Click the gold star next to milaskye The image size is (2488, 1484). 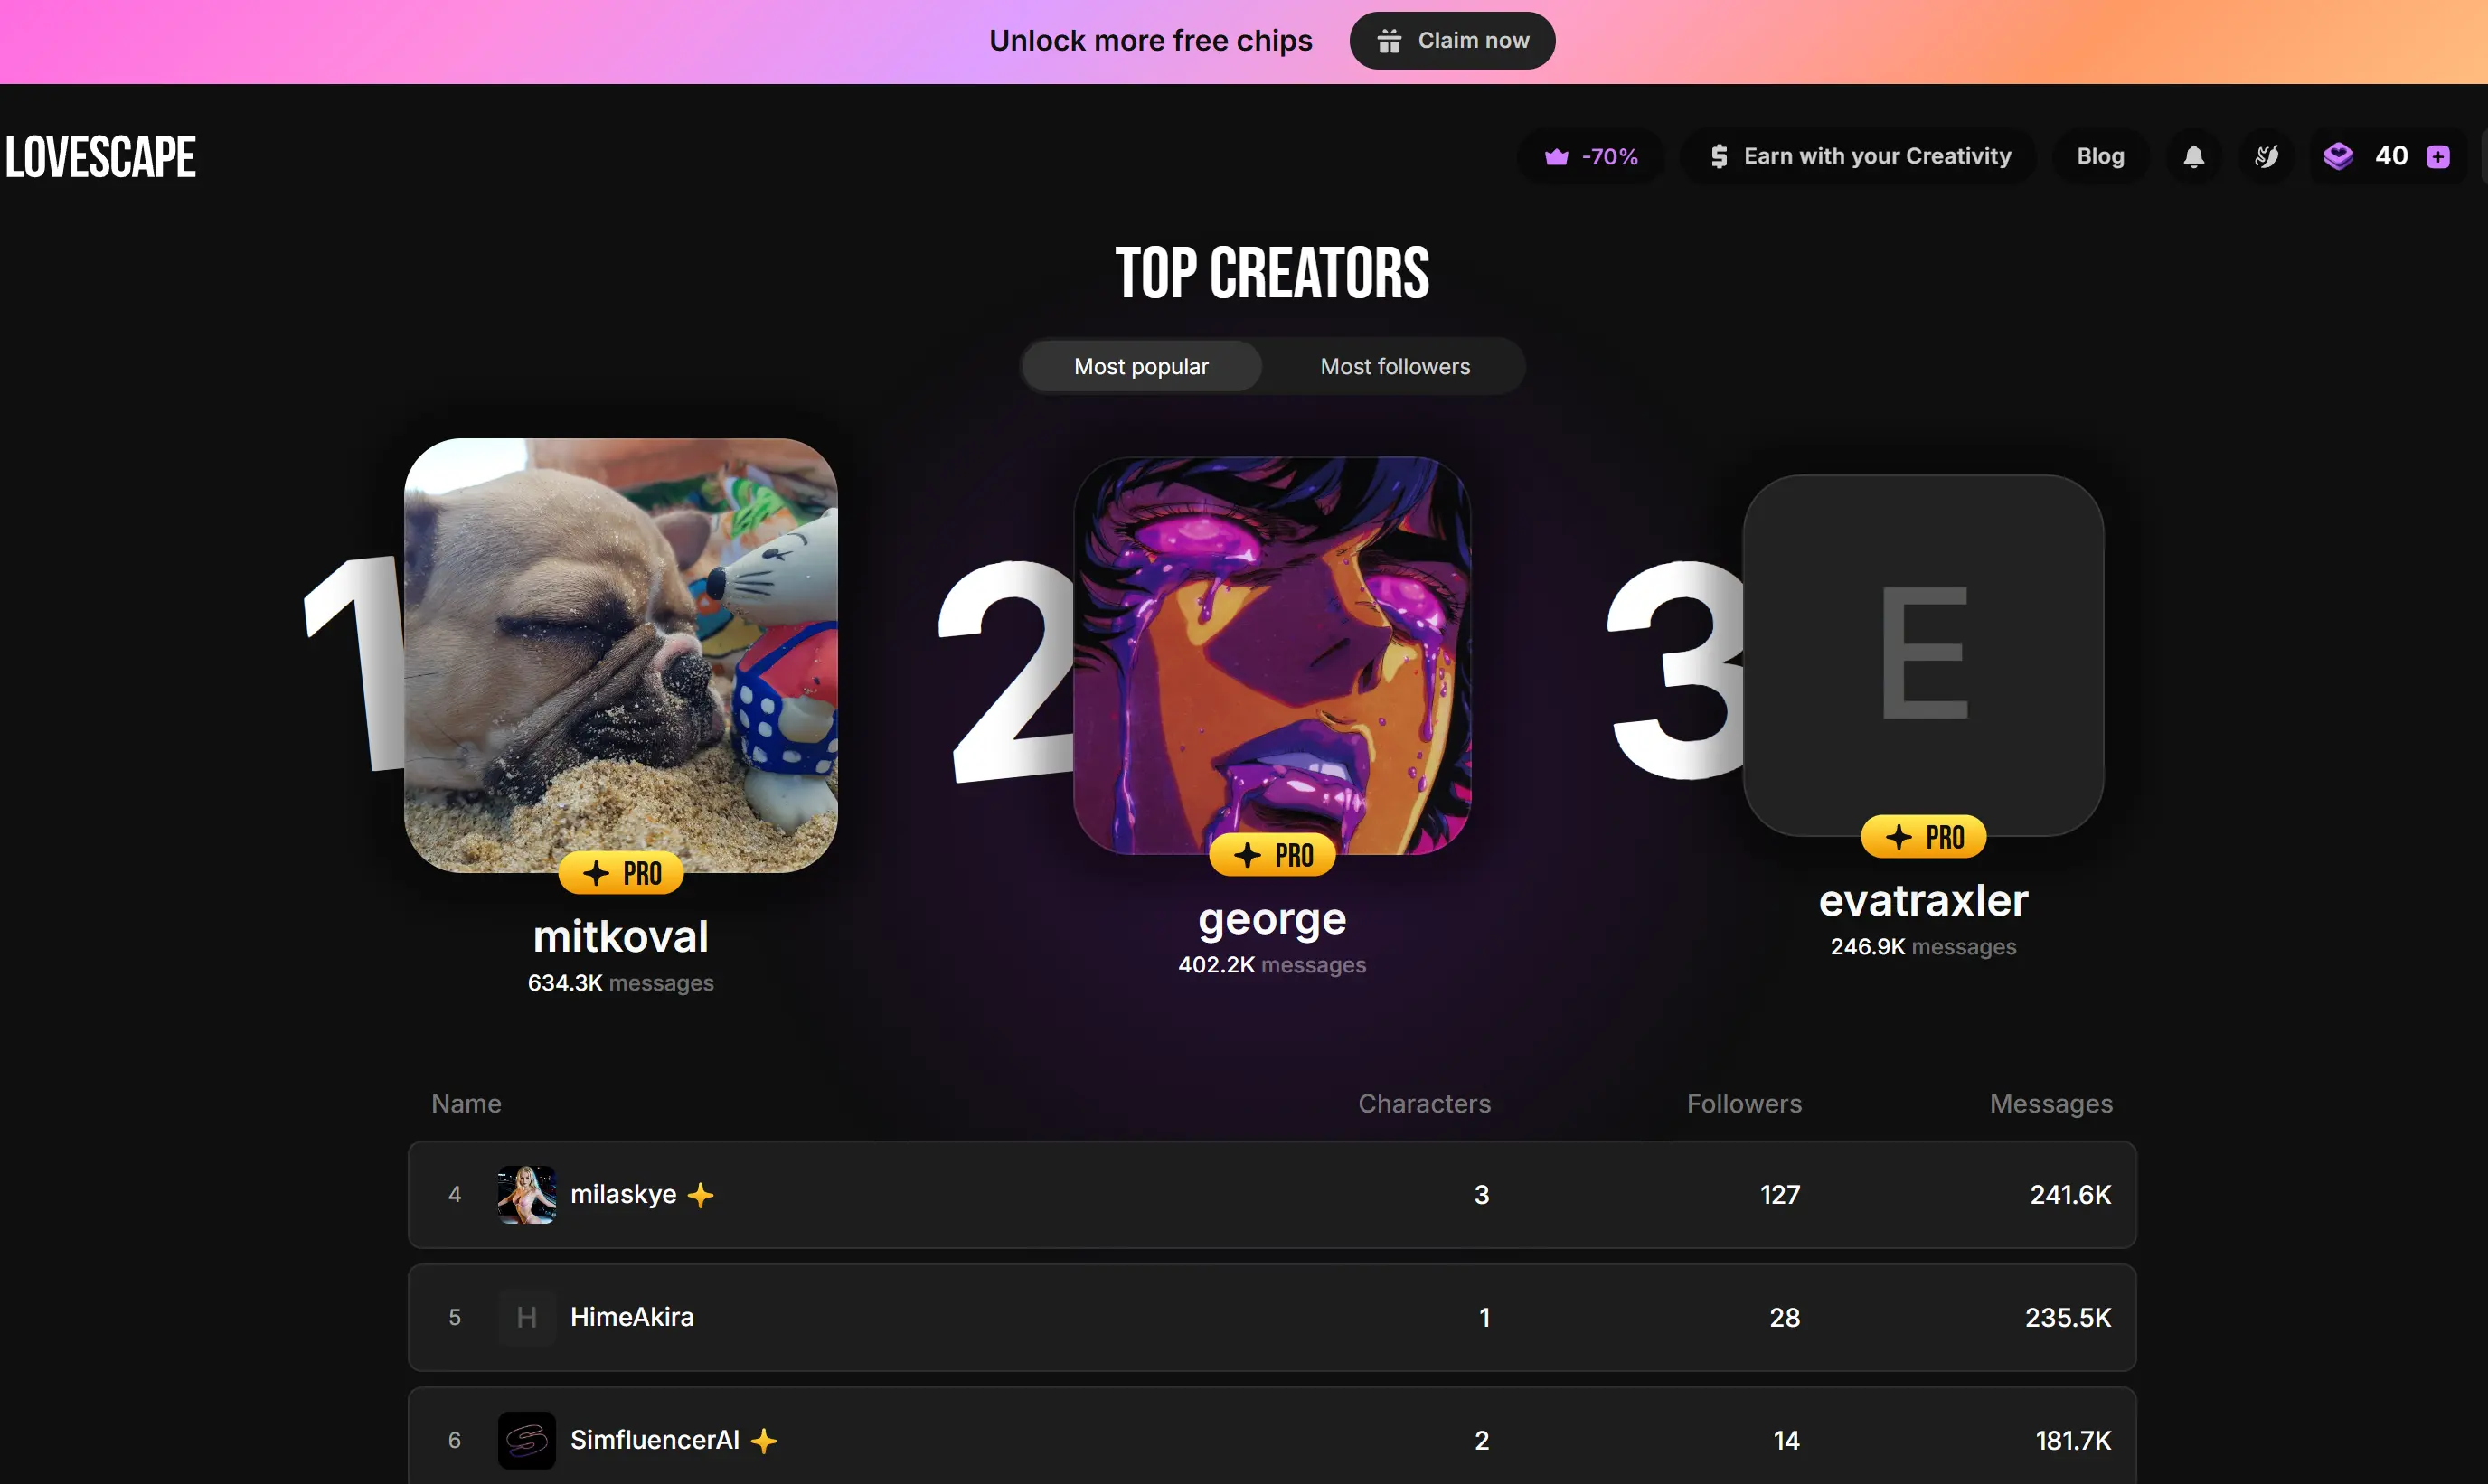pos(700,1195)
